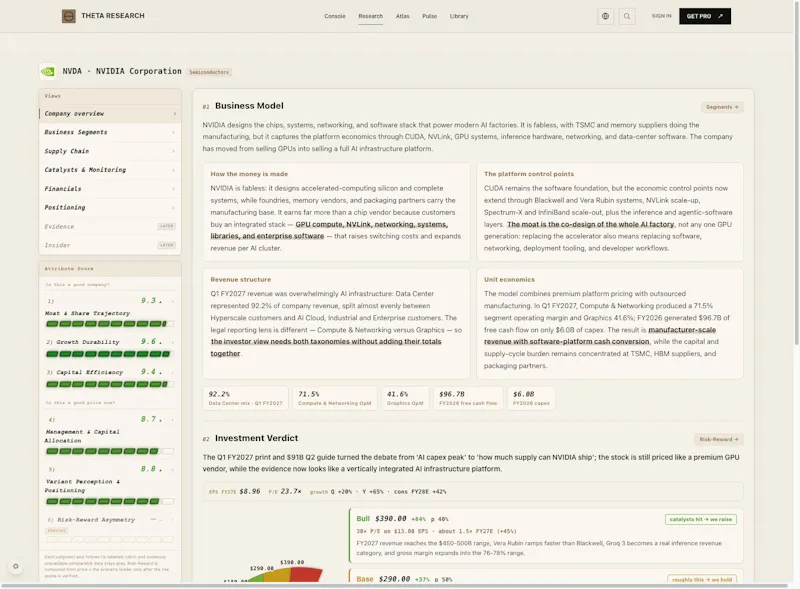Click the Growth Durability score bar
Image resolution: width=800 pixels, height=589 pixels.
[110, 354]
